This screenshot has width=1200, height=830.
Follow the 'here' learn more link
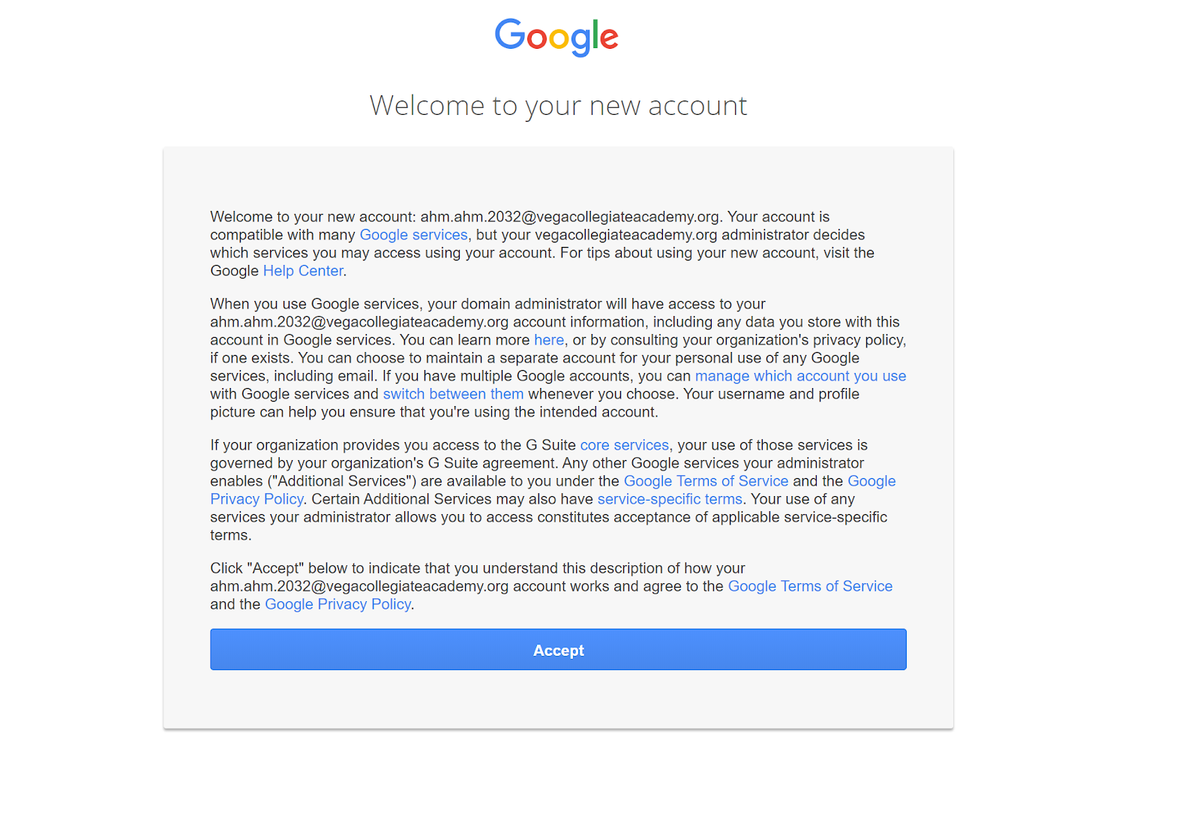coord(549,340)
